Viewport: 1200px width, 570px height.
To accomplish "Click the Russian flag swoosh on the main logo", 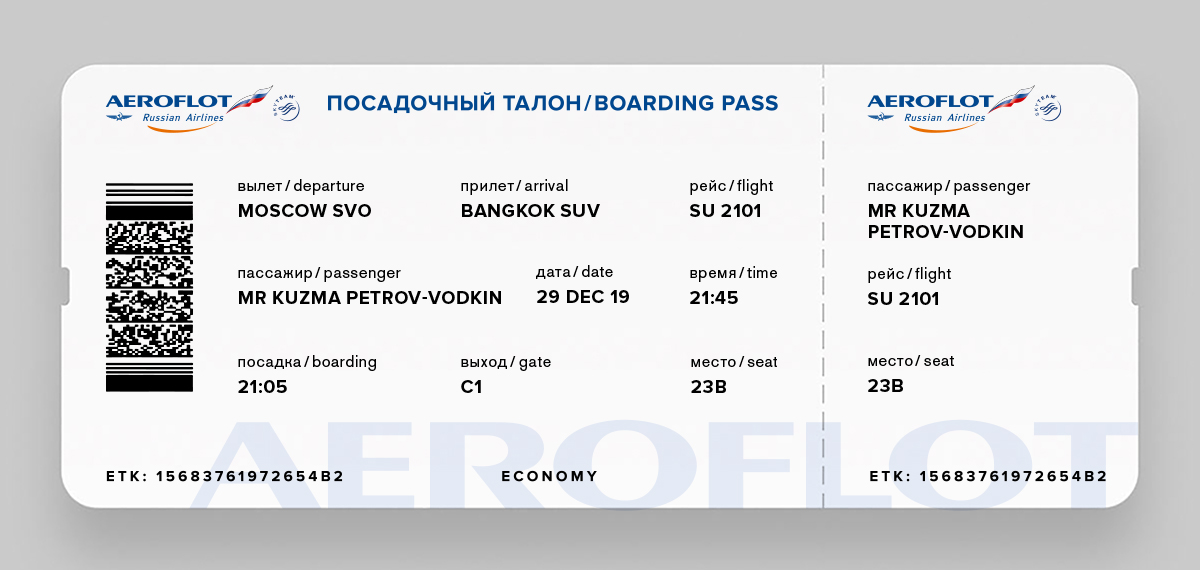I will pos(249,98).
